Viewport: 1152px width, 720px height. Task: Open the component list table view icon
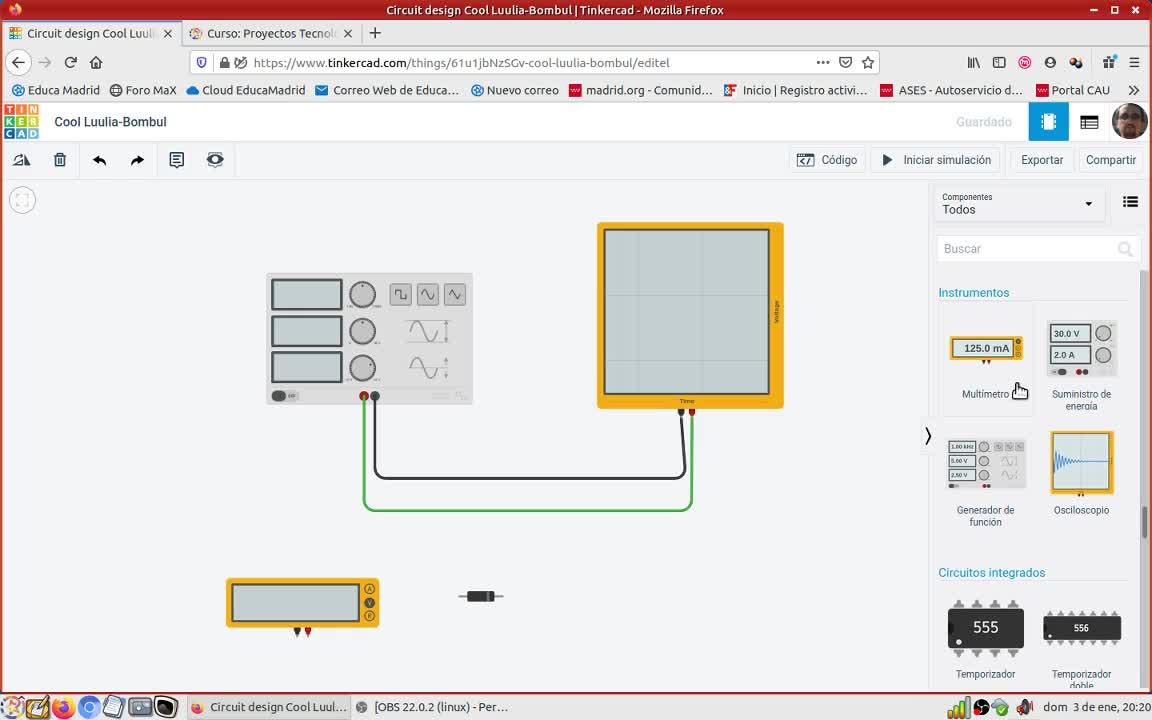(1089, 122)
